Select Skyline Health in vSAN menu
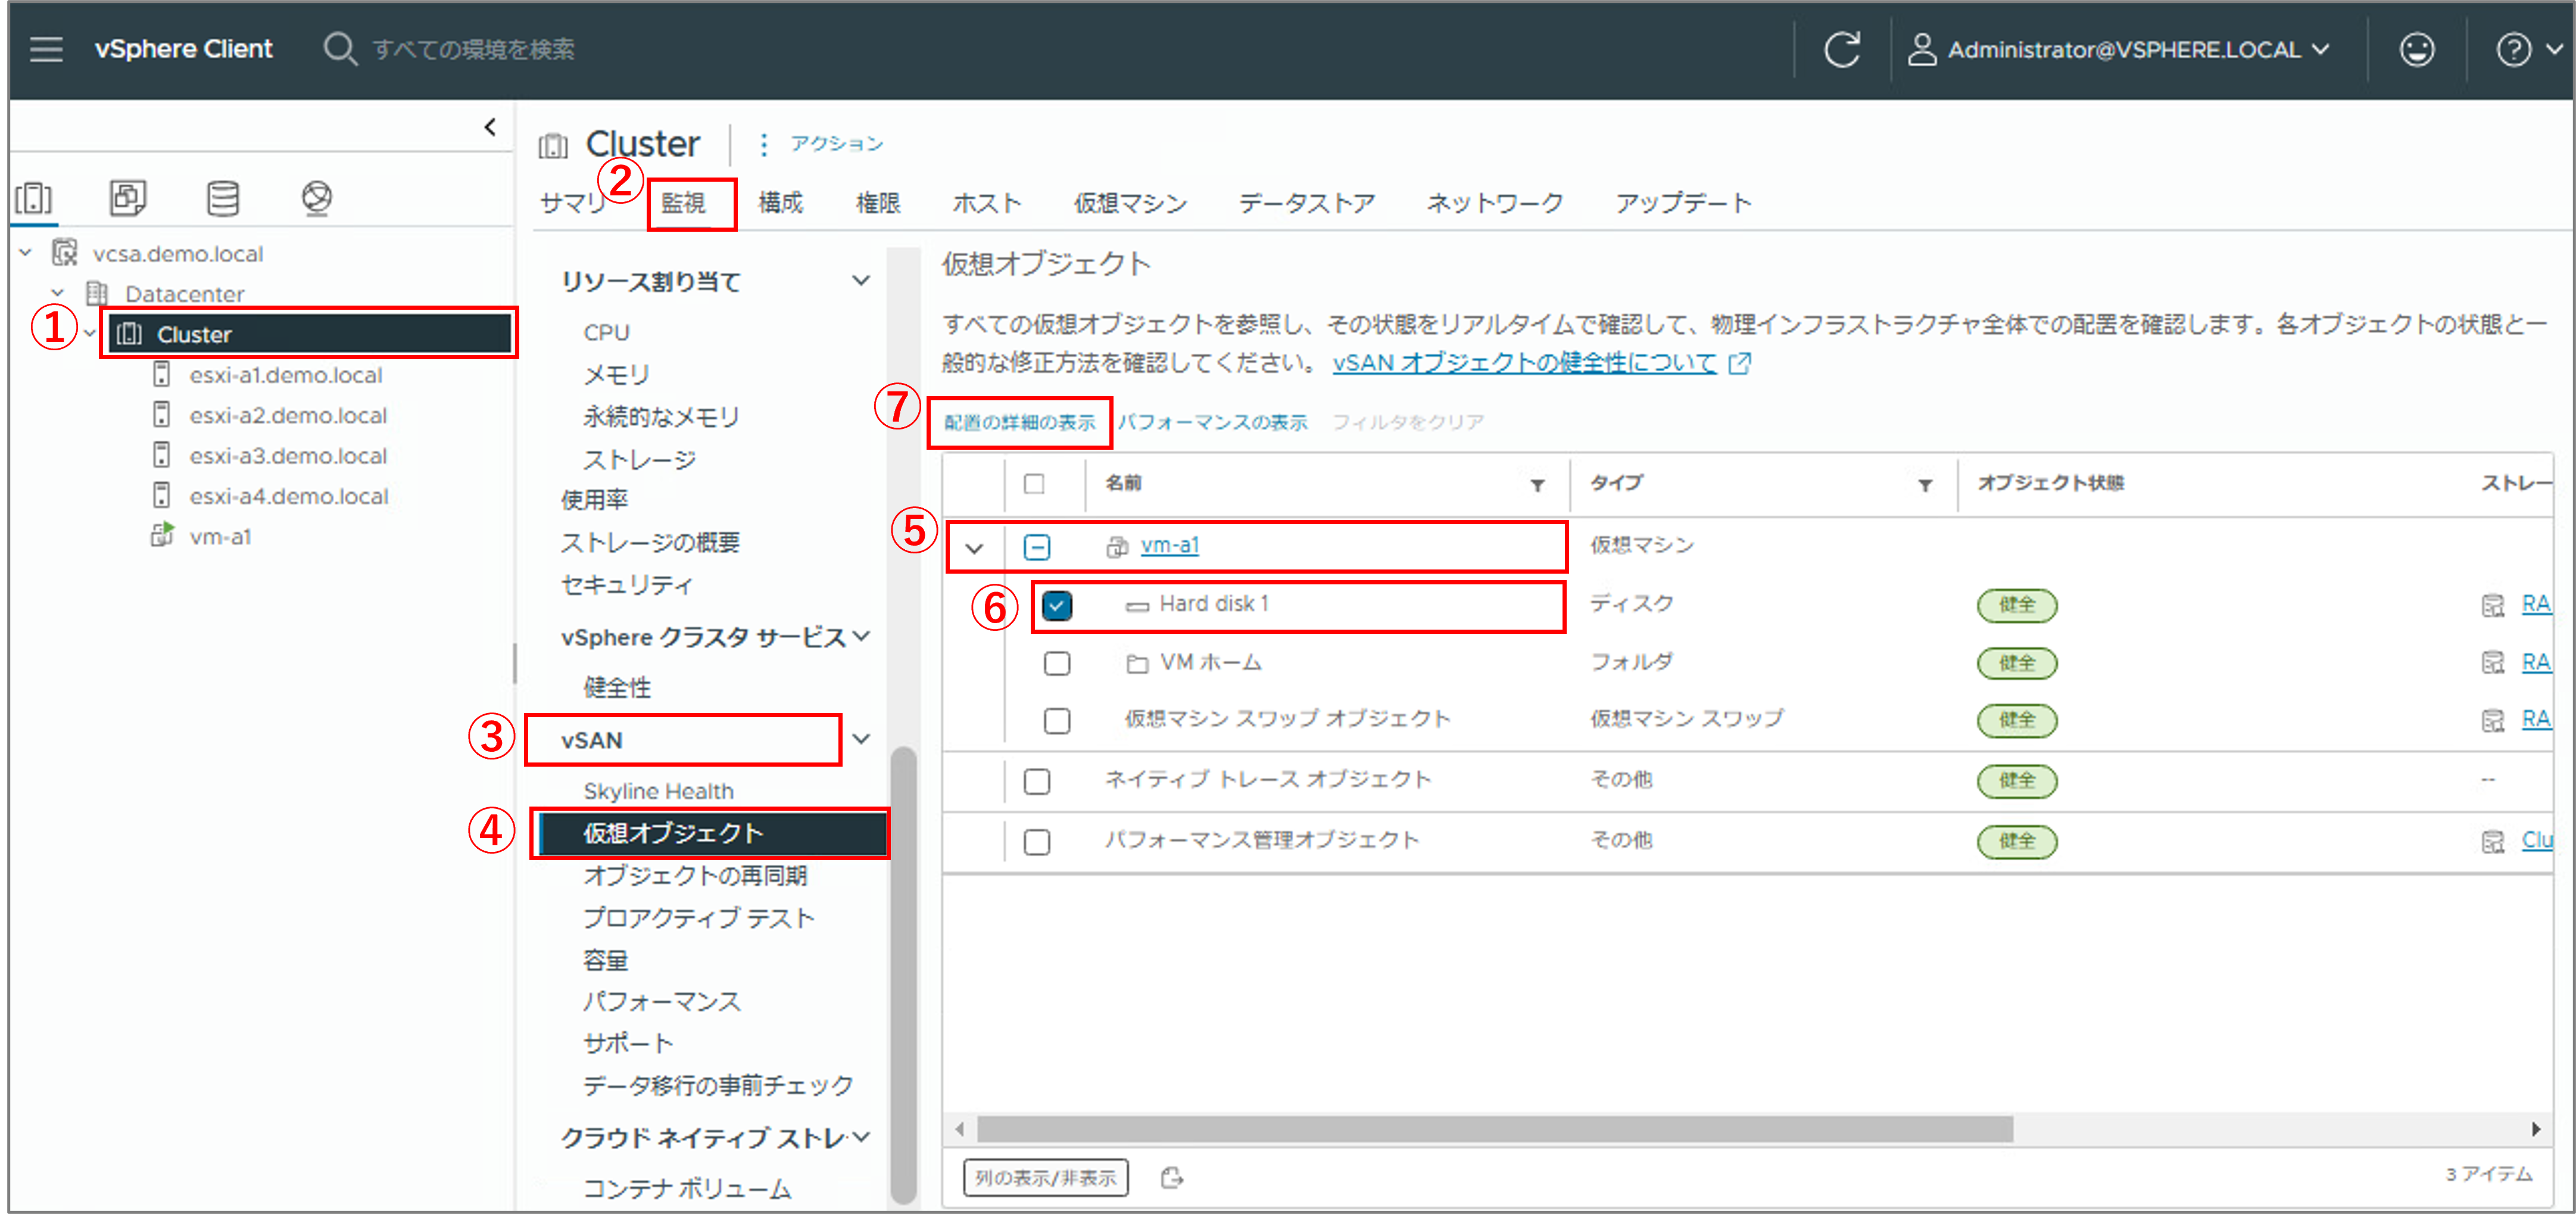Image resolution: width=2576 pixels, height=1214 pixels. point(658,791)
